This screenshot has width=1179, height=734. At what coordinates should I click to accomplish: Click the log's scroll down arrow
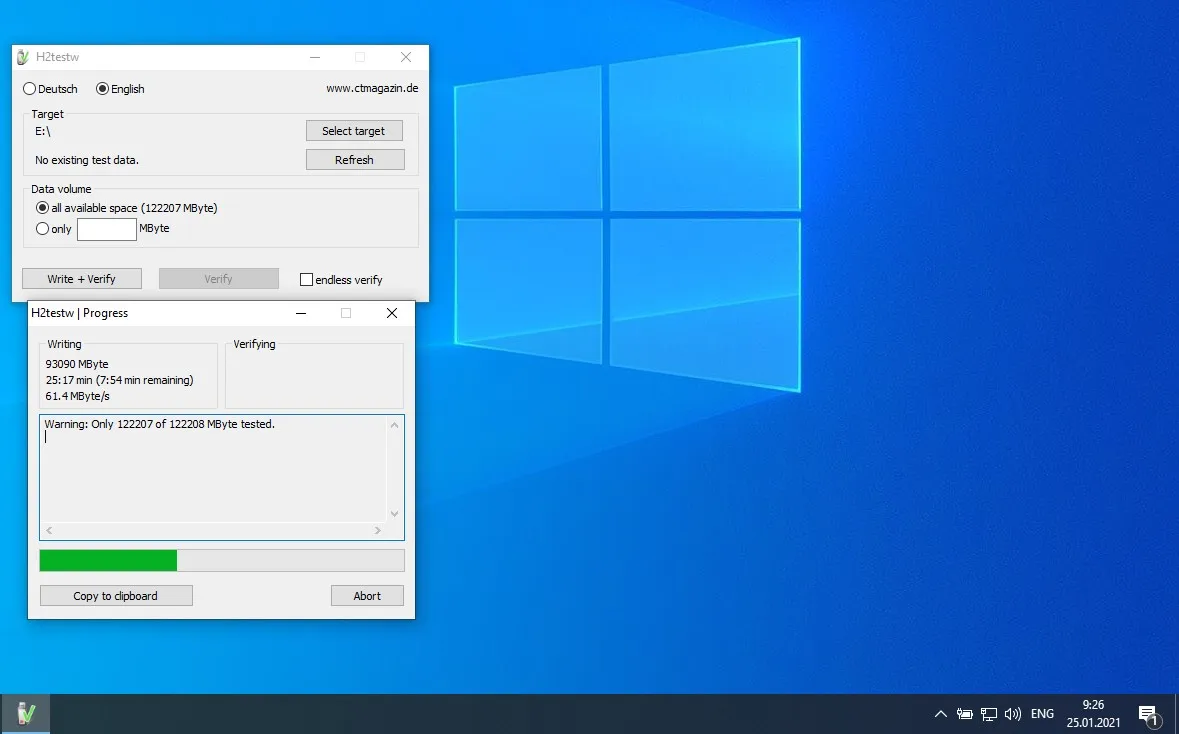coord(395,514)
